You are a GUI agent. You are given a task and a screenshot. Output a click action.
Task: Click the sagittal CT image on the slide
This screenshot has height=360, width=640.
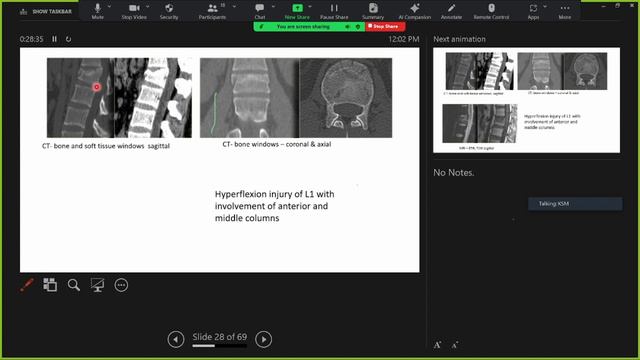click(119, 98)
